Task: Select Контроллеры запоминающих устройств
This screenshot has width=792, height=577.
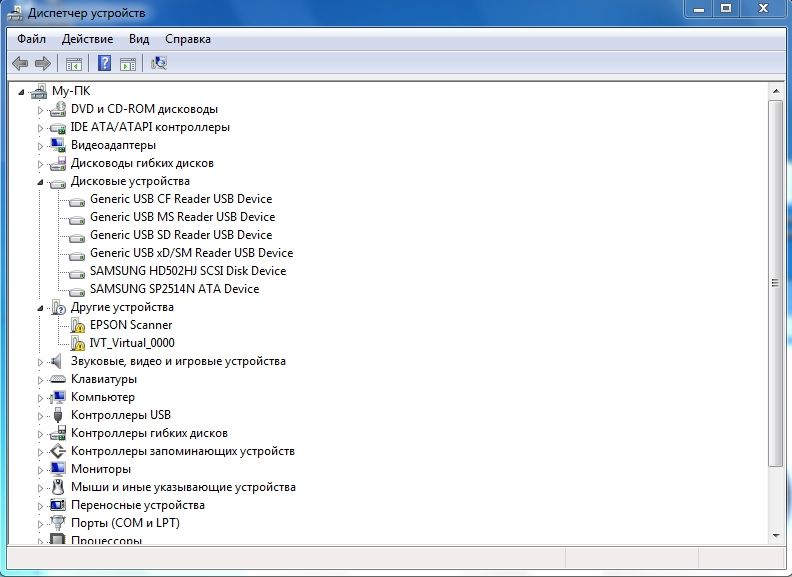Action: click(x=183, y=451)
